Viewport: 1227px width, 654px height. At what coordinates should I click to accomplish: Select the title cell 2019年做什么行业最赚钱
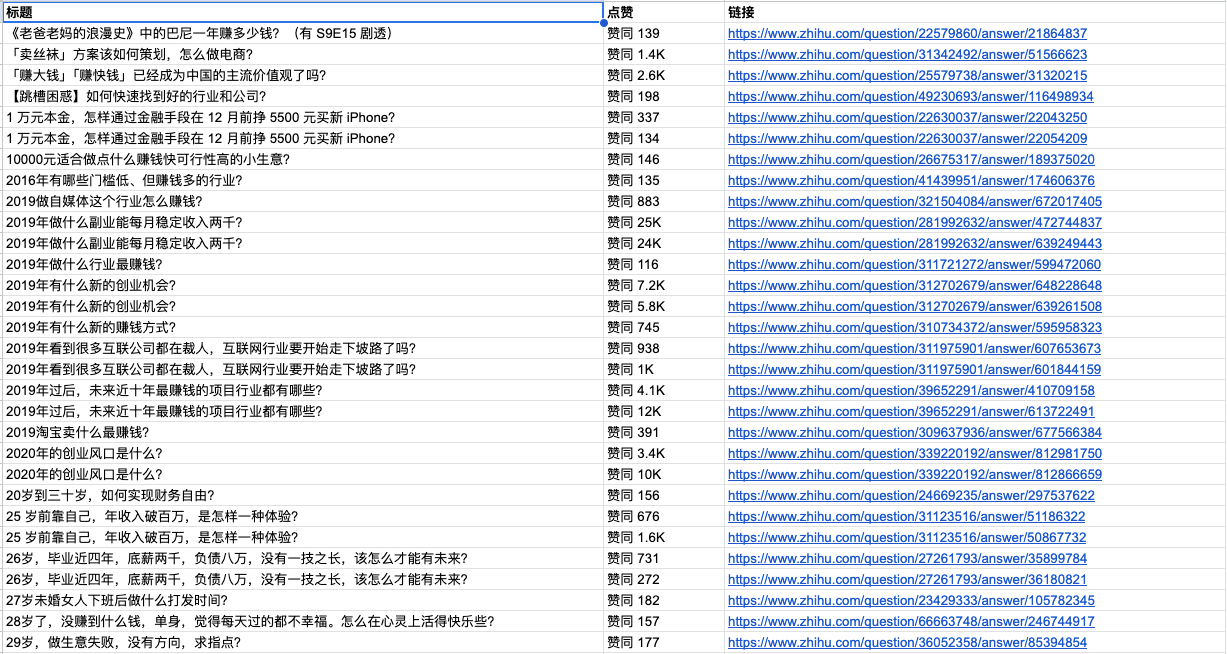[x=303, y=264]
